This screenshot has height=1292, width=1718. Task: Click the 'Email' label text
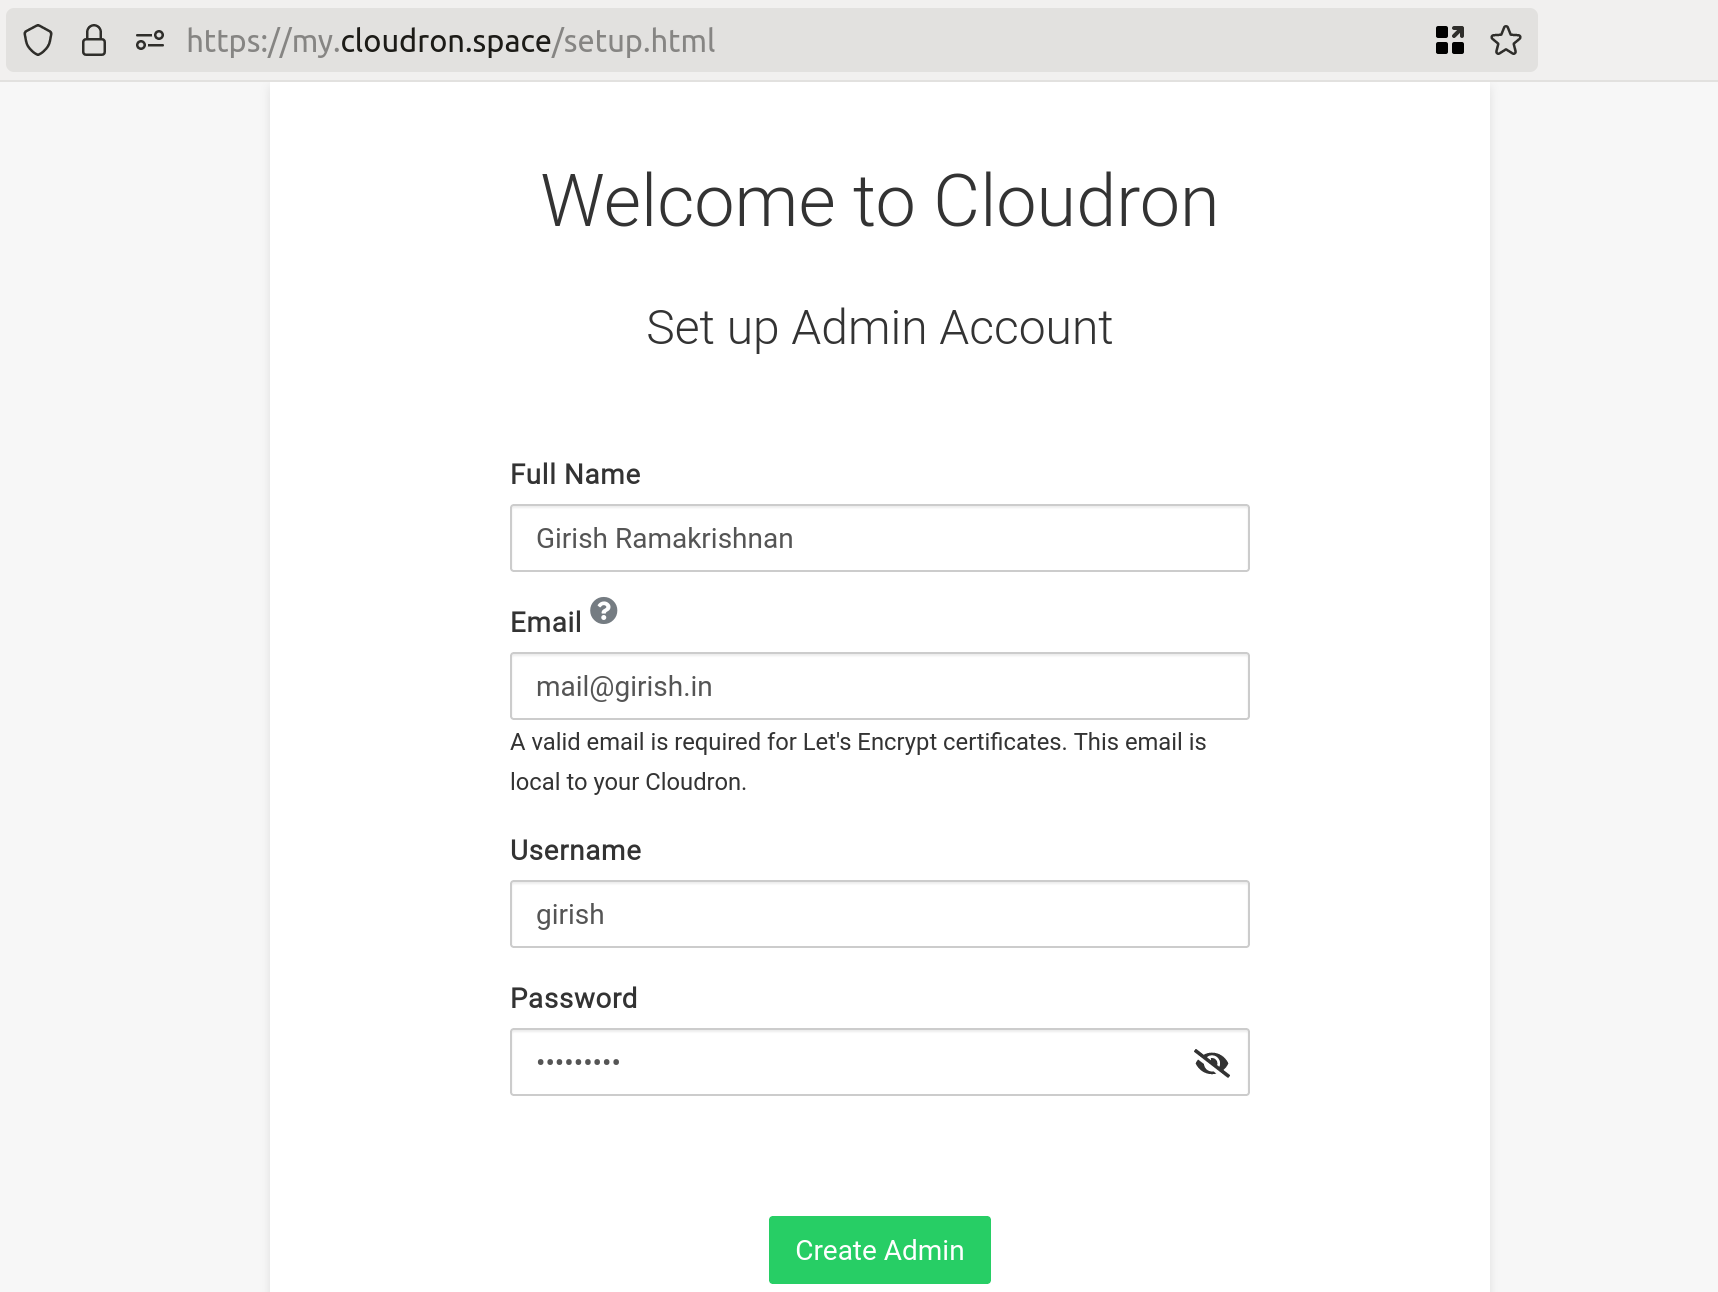546,622
